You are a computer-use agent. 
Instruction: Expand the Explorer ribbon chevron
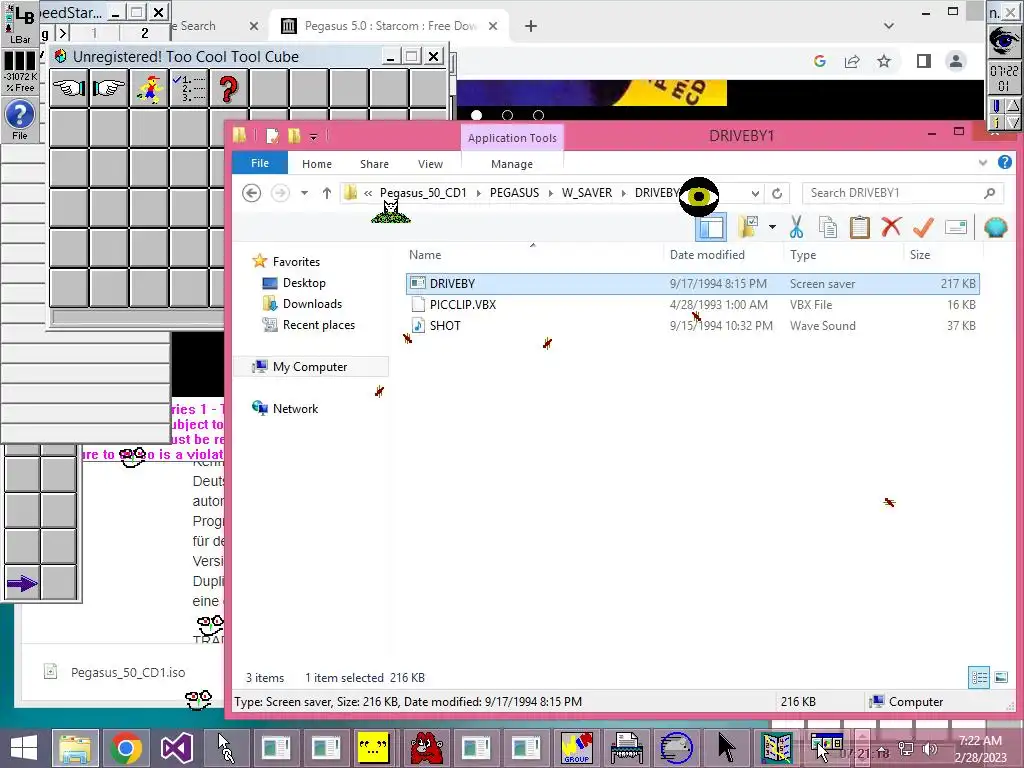point(983,163)
